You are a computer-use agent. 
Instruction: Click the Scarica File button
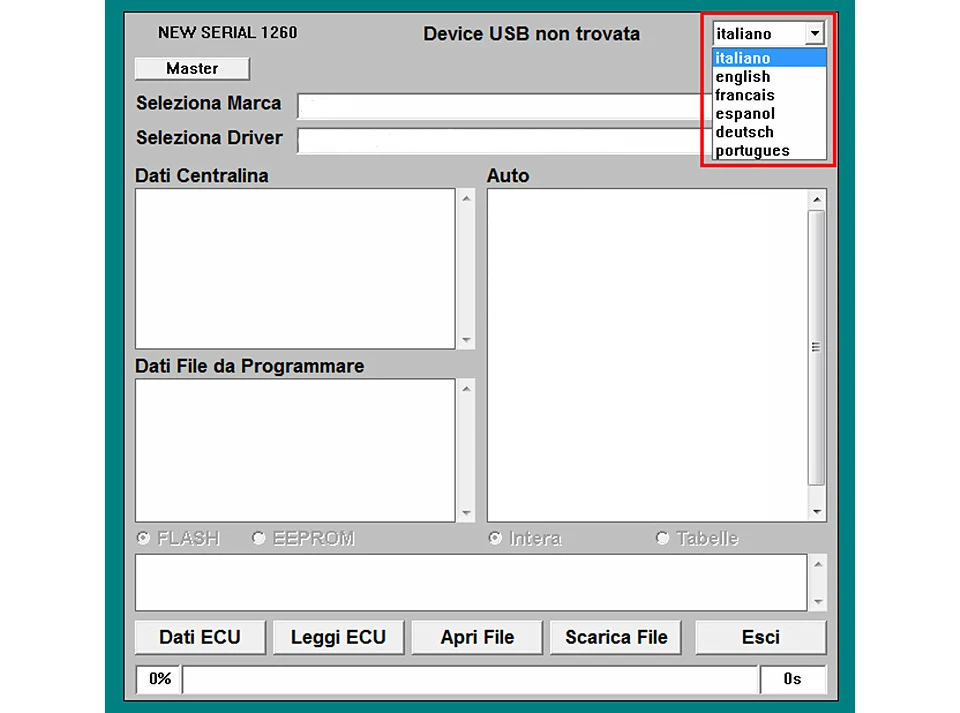pos(616,638)
